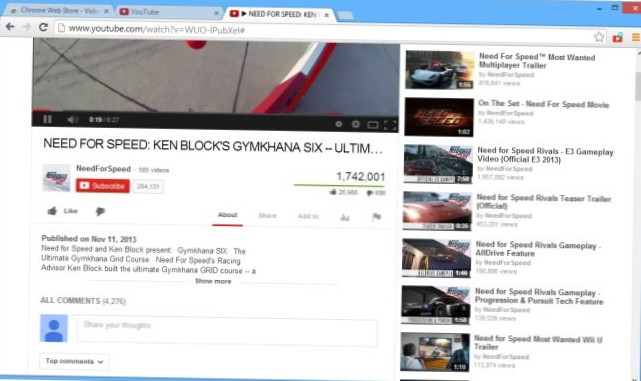Click the thumbs up Like button
This screenshot has height=381, width=641.
coord(63,211)
